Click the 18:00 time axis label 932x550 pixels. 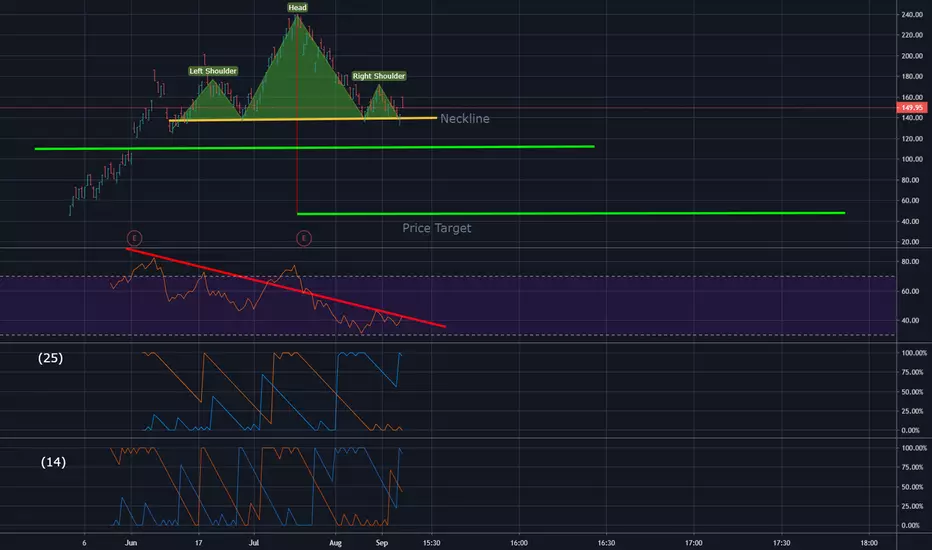coord(869,543)
